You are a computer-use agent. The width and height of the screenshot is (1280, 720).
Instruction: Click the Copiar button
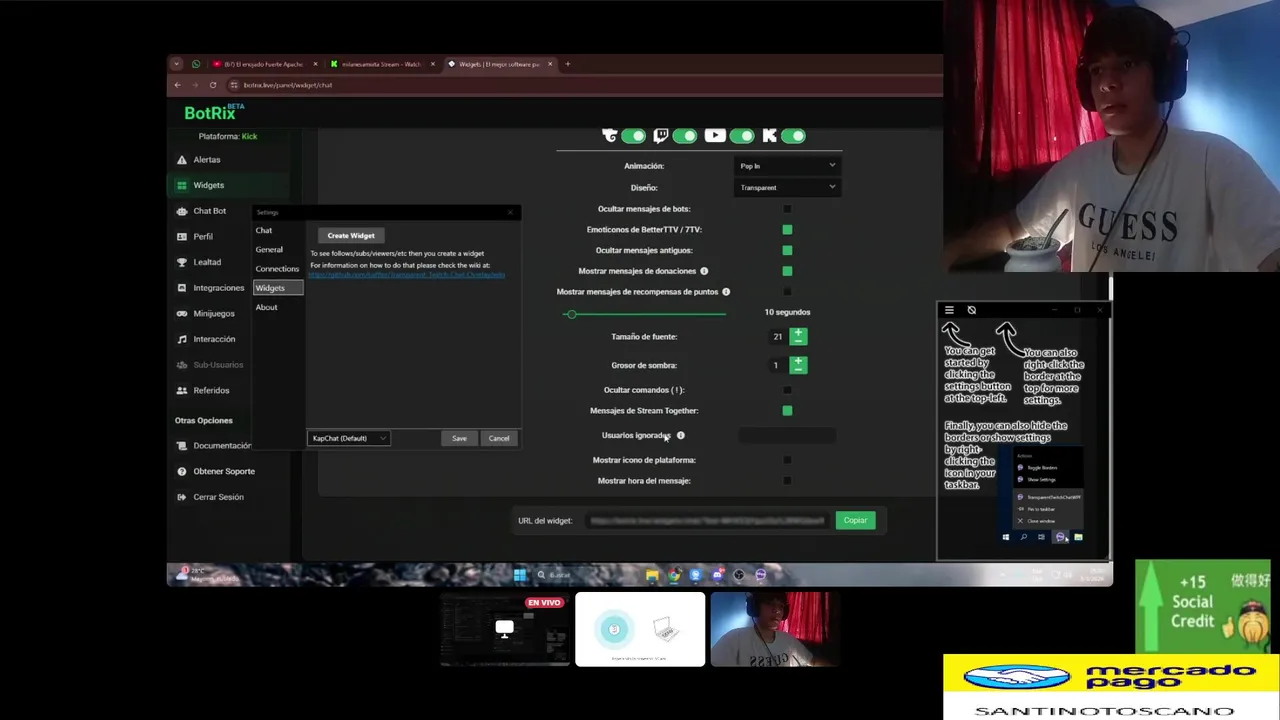[x=855, y=521]
